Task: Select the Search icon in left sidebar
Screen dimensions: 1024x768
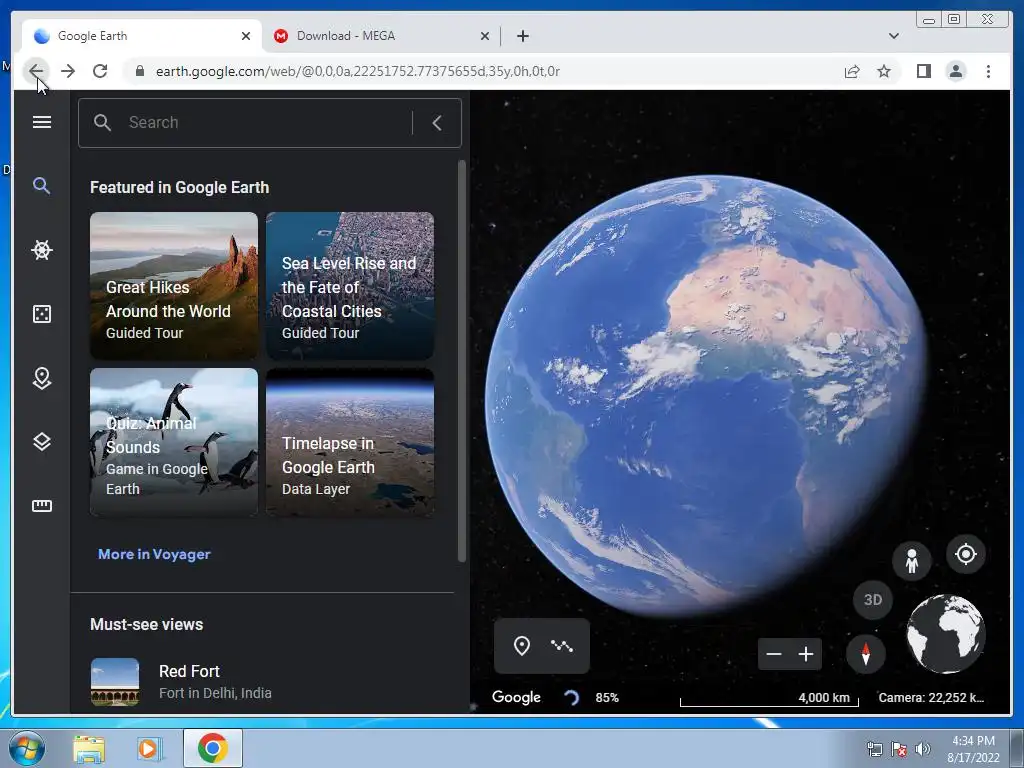Action: point(42,186)
